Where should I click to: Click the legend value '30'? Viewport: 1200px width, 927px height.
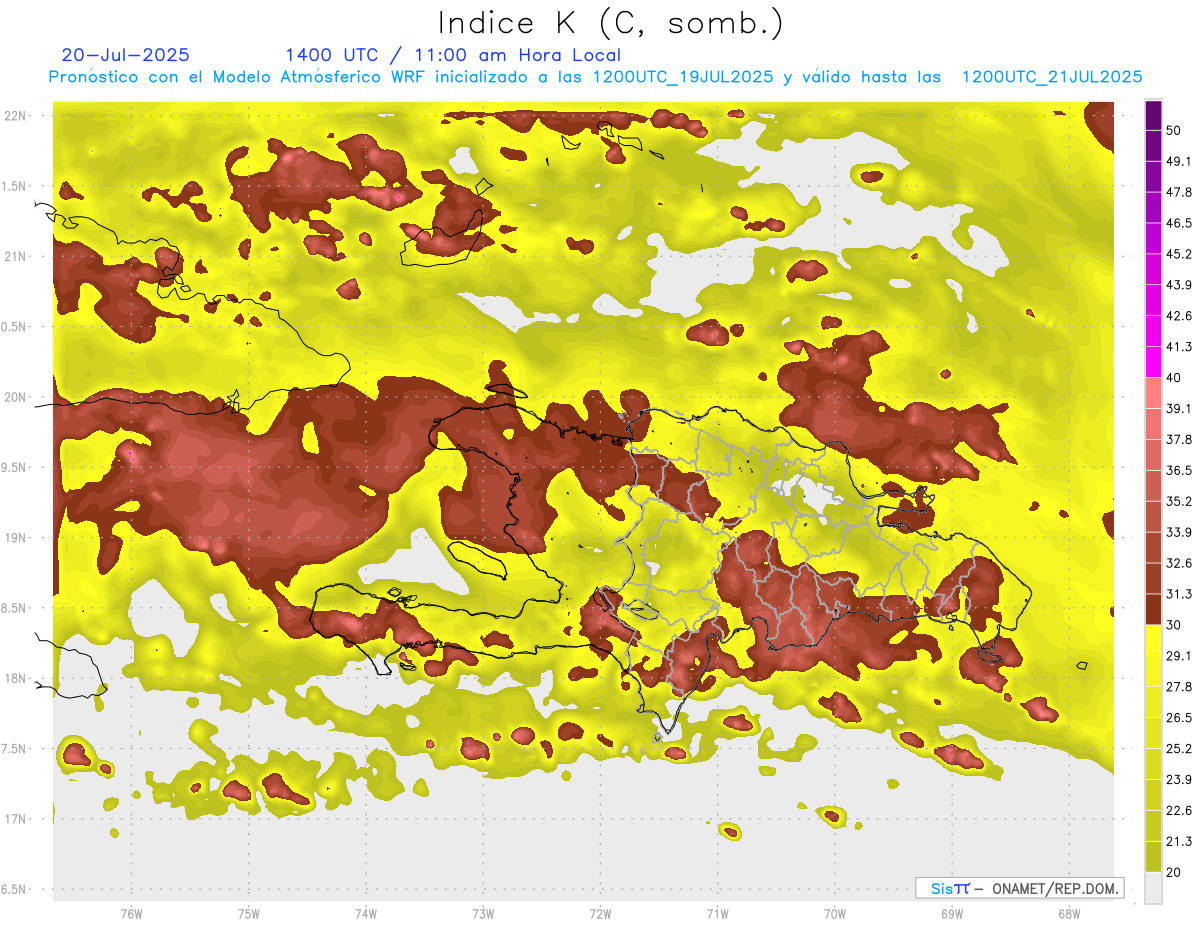tap(1173, 625)
